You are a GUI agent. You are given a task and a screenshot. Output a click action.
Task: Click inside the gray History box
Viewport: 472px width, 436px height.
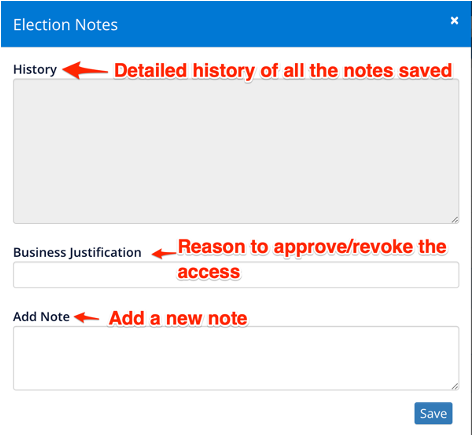tap(236, 151)
